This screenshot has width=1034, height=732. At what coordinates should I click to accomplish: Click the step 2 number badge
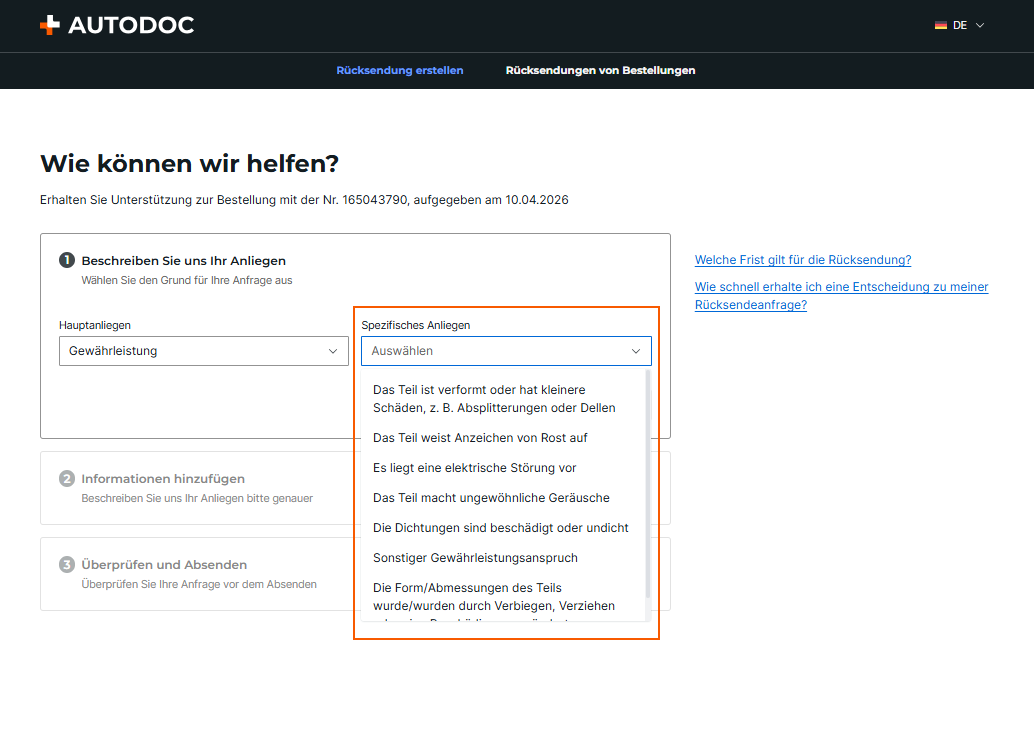point(67,478)
